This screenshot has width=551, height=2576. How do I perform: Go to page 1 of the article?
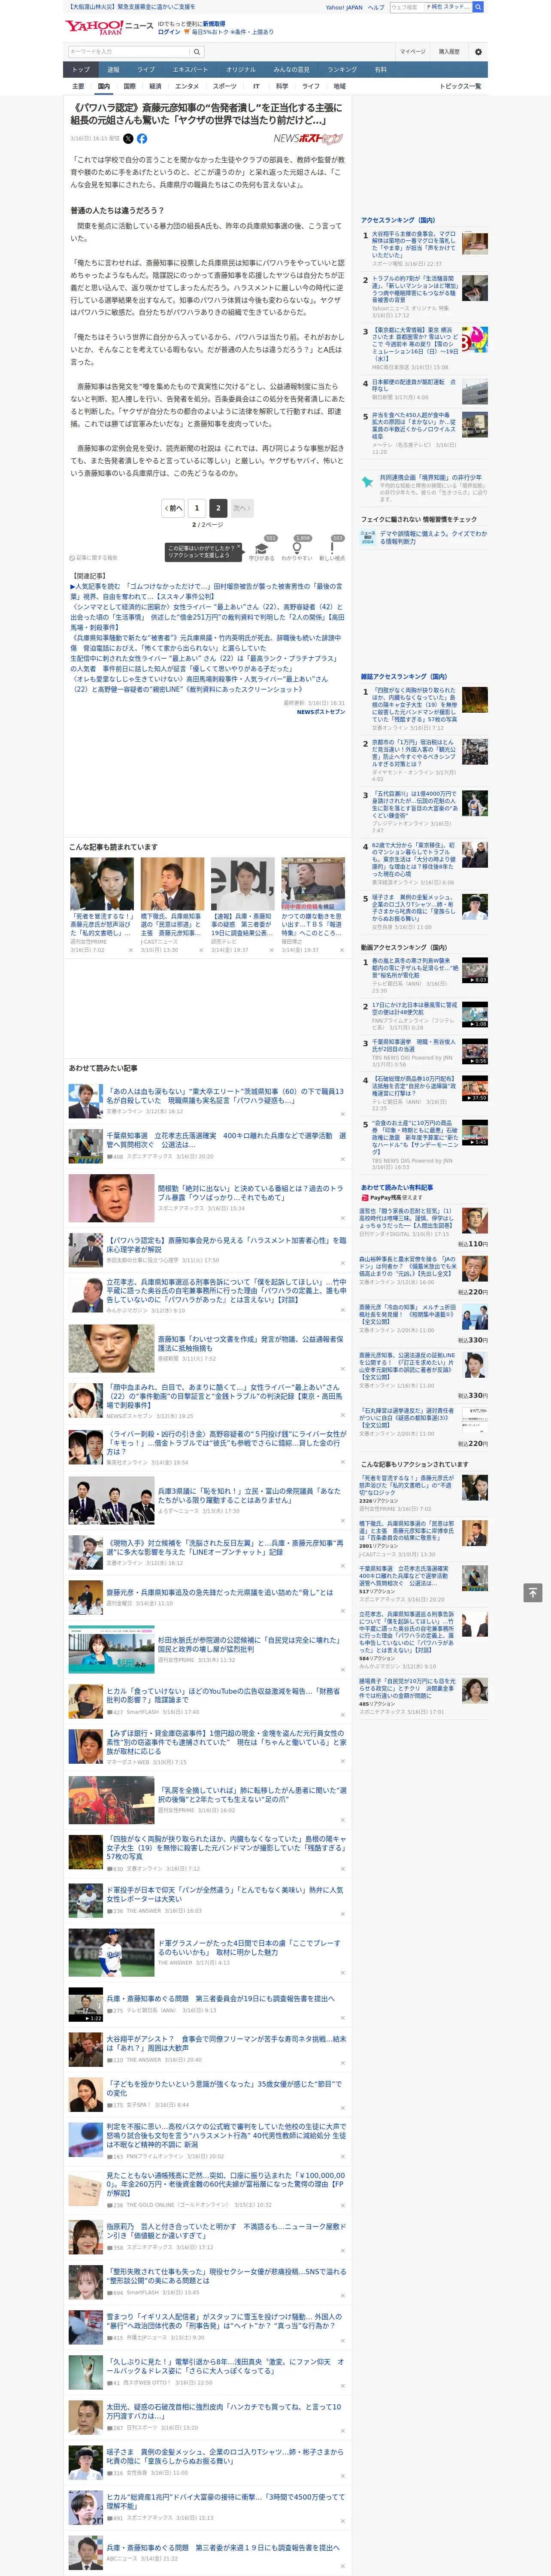tap(197, 508)
